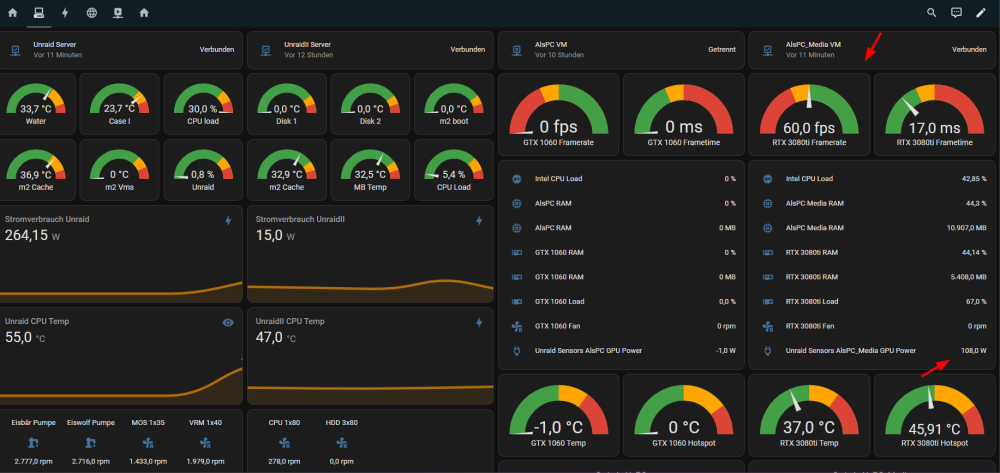Click the 108,0 W GPU power value
The height and width of the screenshot is (473, 1000).
pyautogui.click(x=974, y=351)
